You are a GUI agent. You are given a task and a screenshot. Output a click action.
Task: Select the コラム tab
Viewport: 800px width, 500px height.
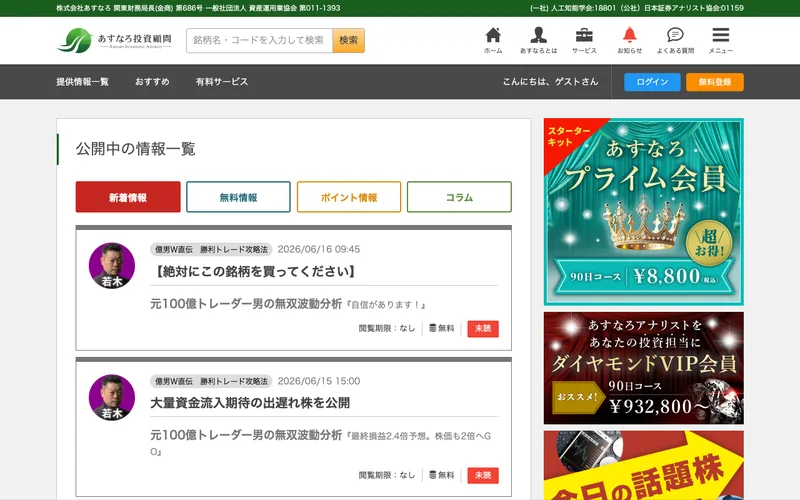pos(459,197)
